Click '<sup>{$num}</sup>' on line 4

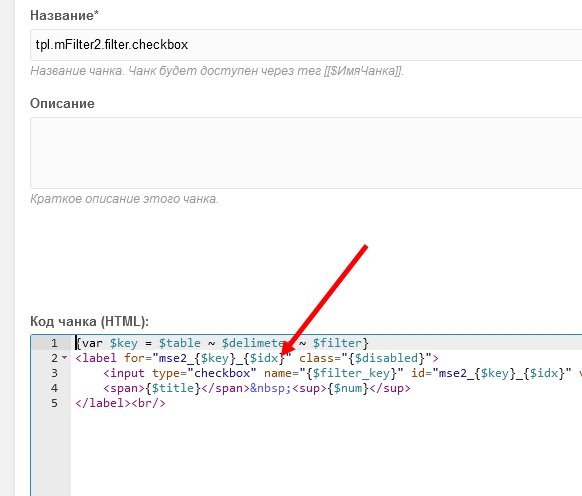pyautogui.click(x=352, y=388)
